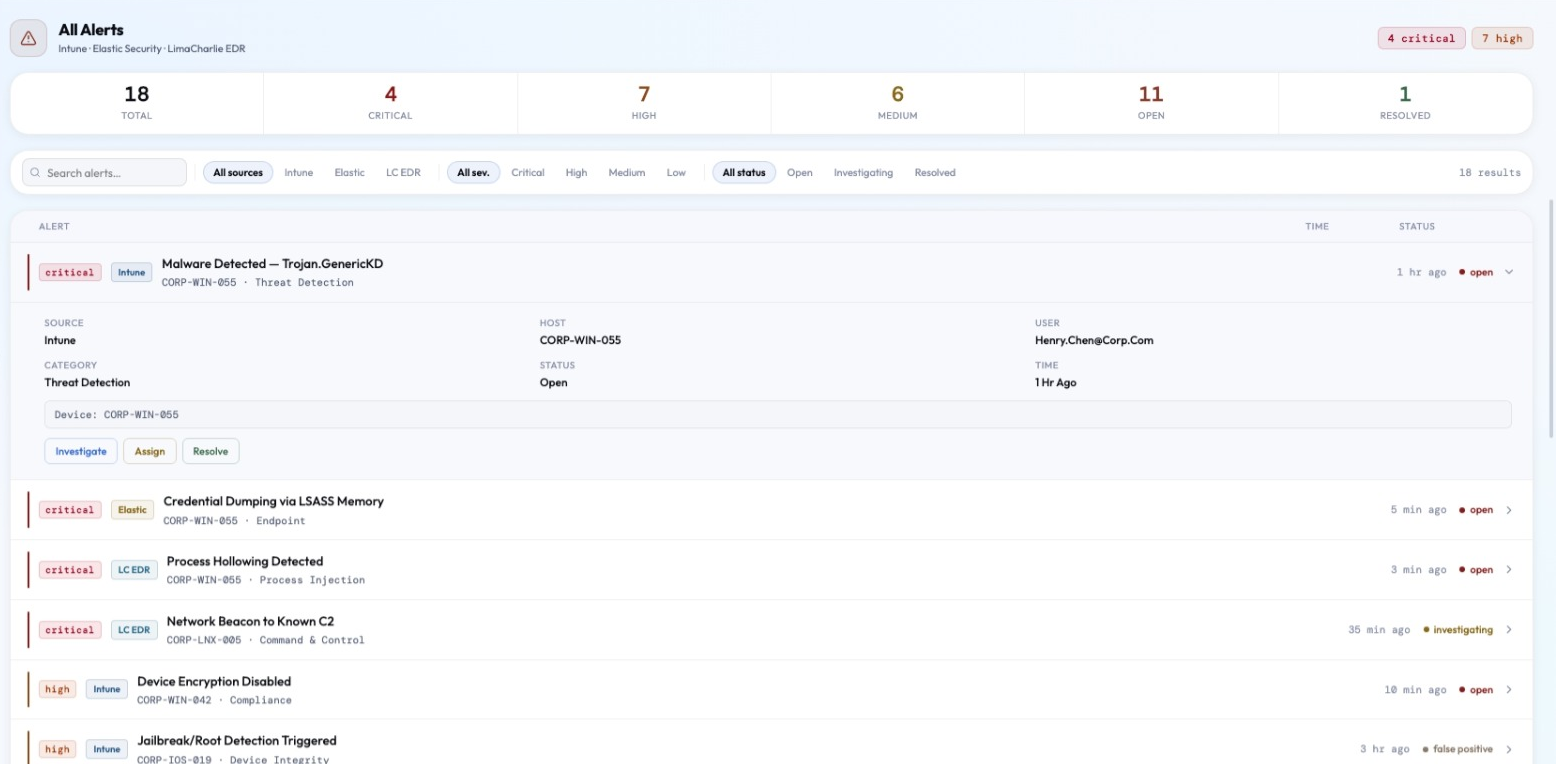Click the Search alerts input field
Viewport: 1556px width, 764px height.
pos(104,173)
